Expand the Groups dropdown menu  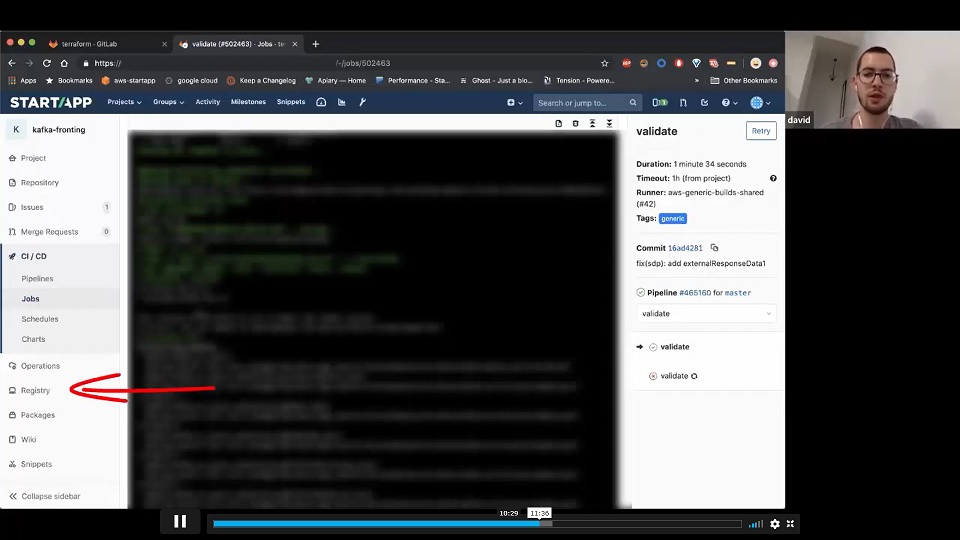click(x=168, y=102)
